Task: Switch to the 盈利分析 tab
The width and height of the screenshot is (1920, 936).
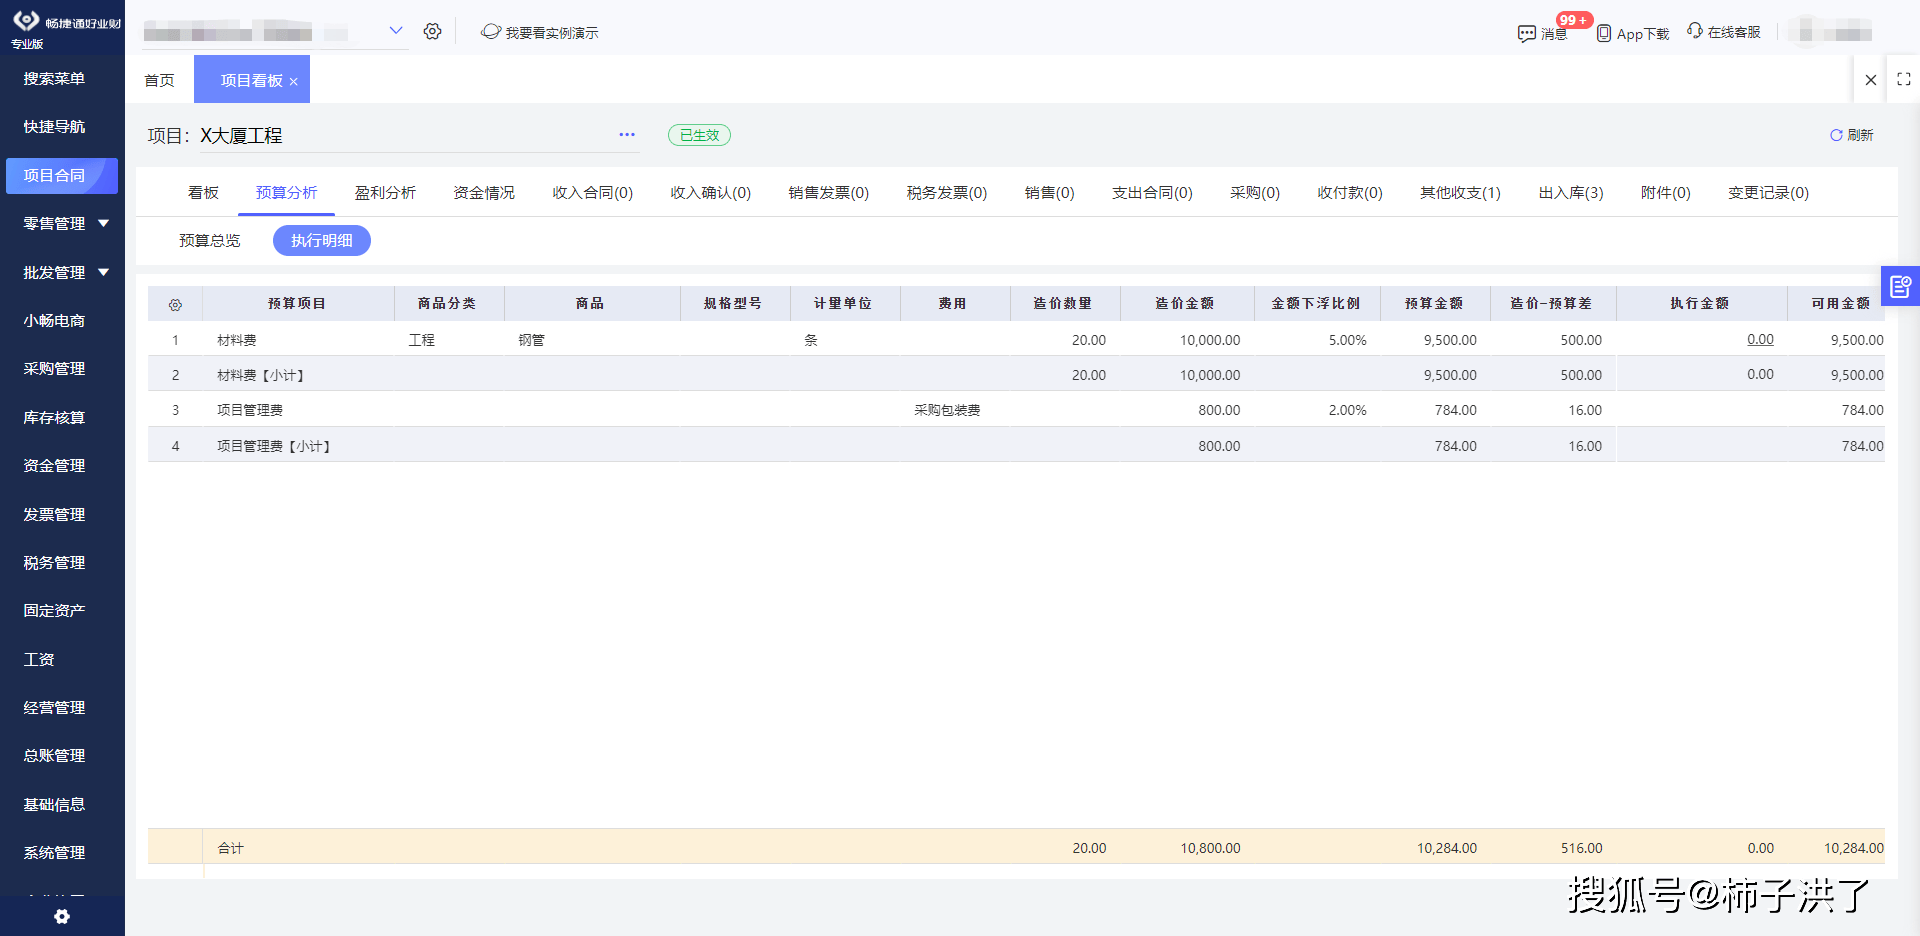Action: (385, 193)
